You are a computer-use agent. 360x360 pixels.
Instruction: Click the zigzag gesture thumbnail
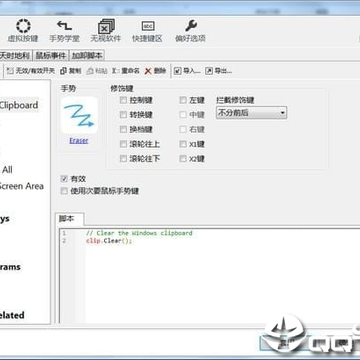(79, 115)
